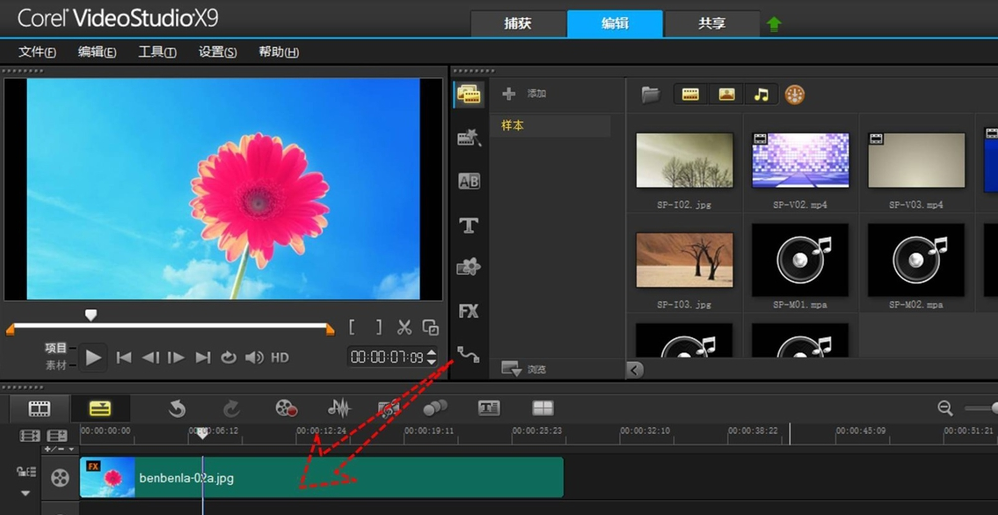
Task: Set the mark-in bracket
Action: [x=351, y=327]
